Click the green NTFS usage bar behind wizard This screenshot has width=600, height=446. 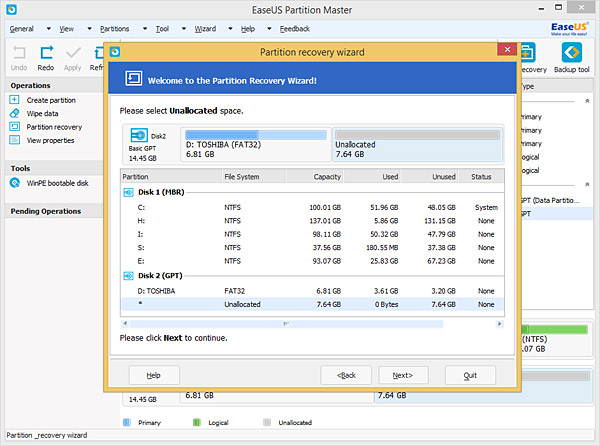coord(555,329)
